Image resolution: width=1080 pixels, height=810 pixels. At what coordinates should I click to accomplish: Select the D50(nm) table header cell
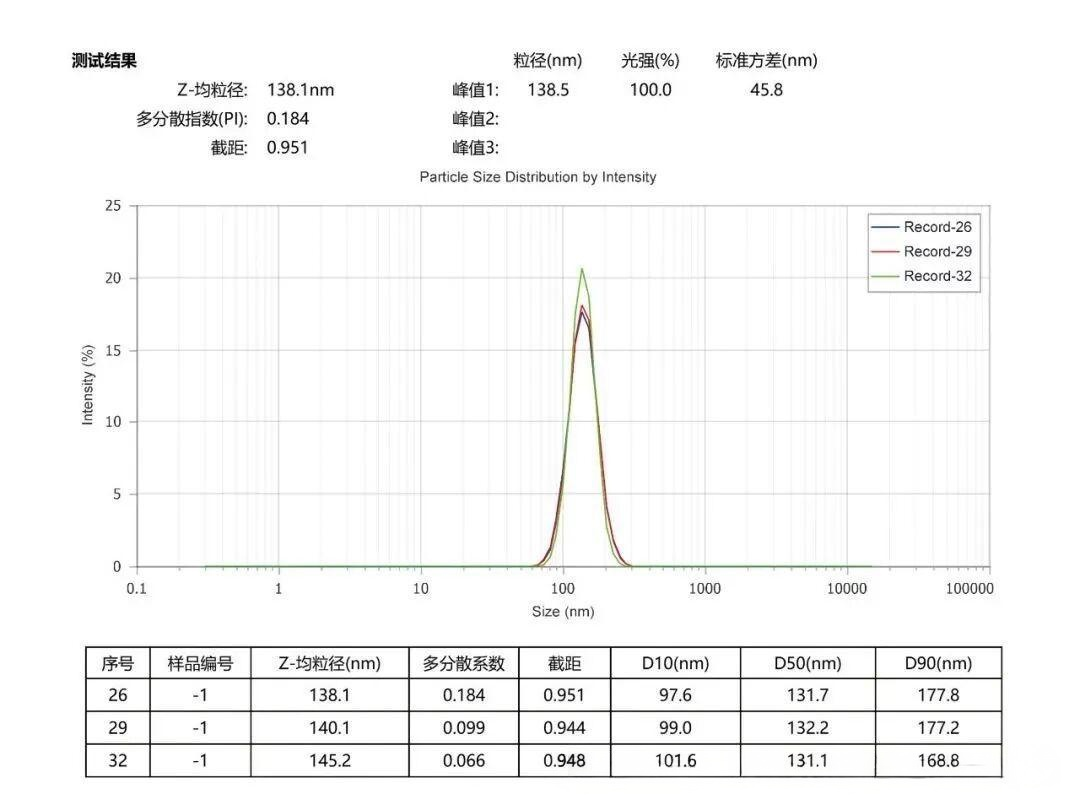coord(807,663)
